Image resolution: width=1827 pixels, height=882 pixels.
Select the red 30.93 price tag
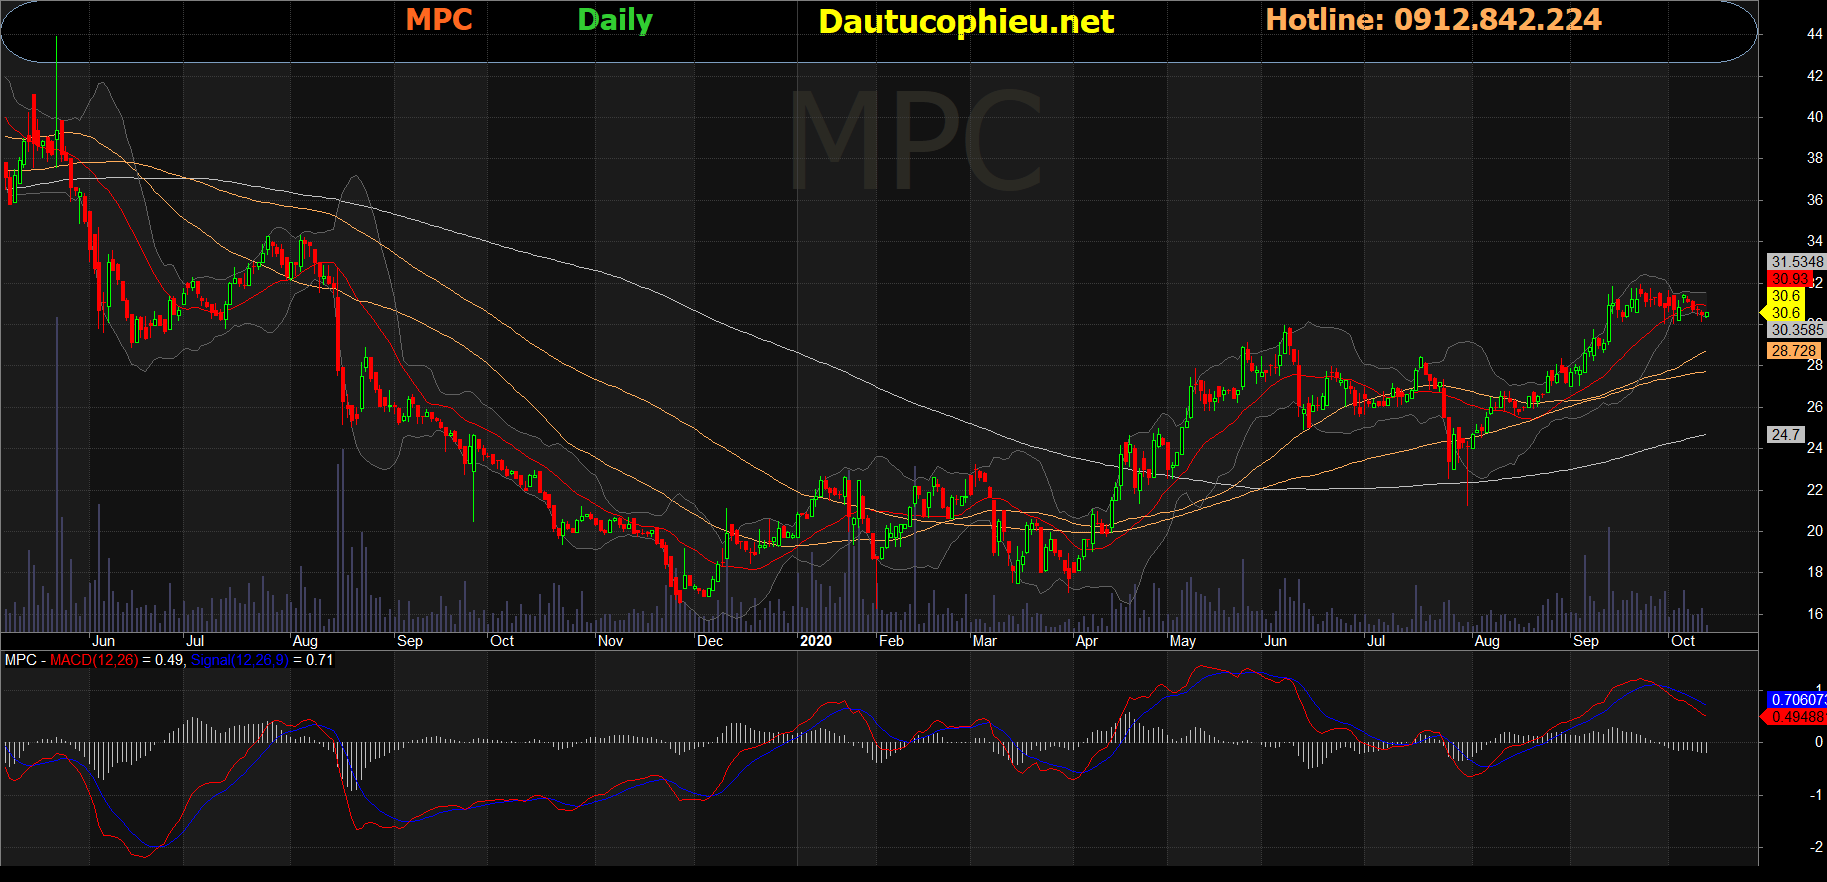(1790, 279)
